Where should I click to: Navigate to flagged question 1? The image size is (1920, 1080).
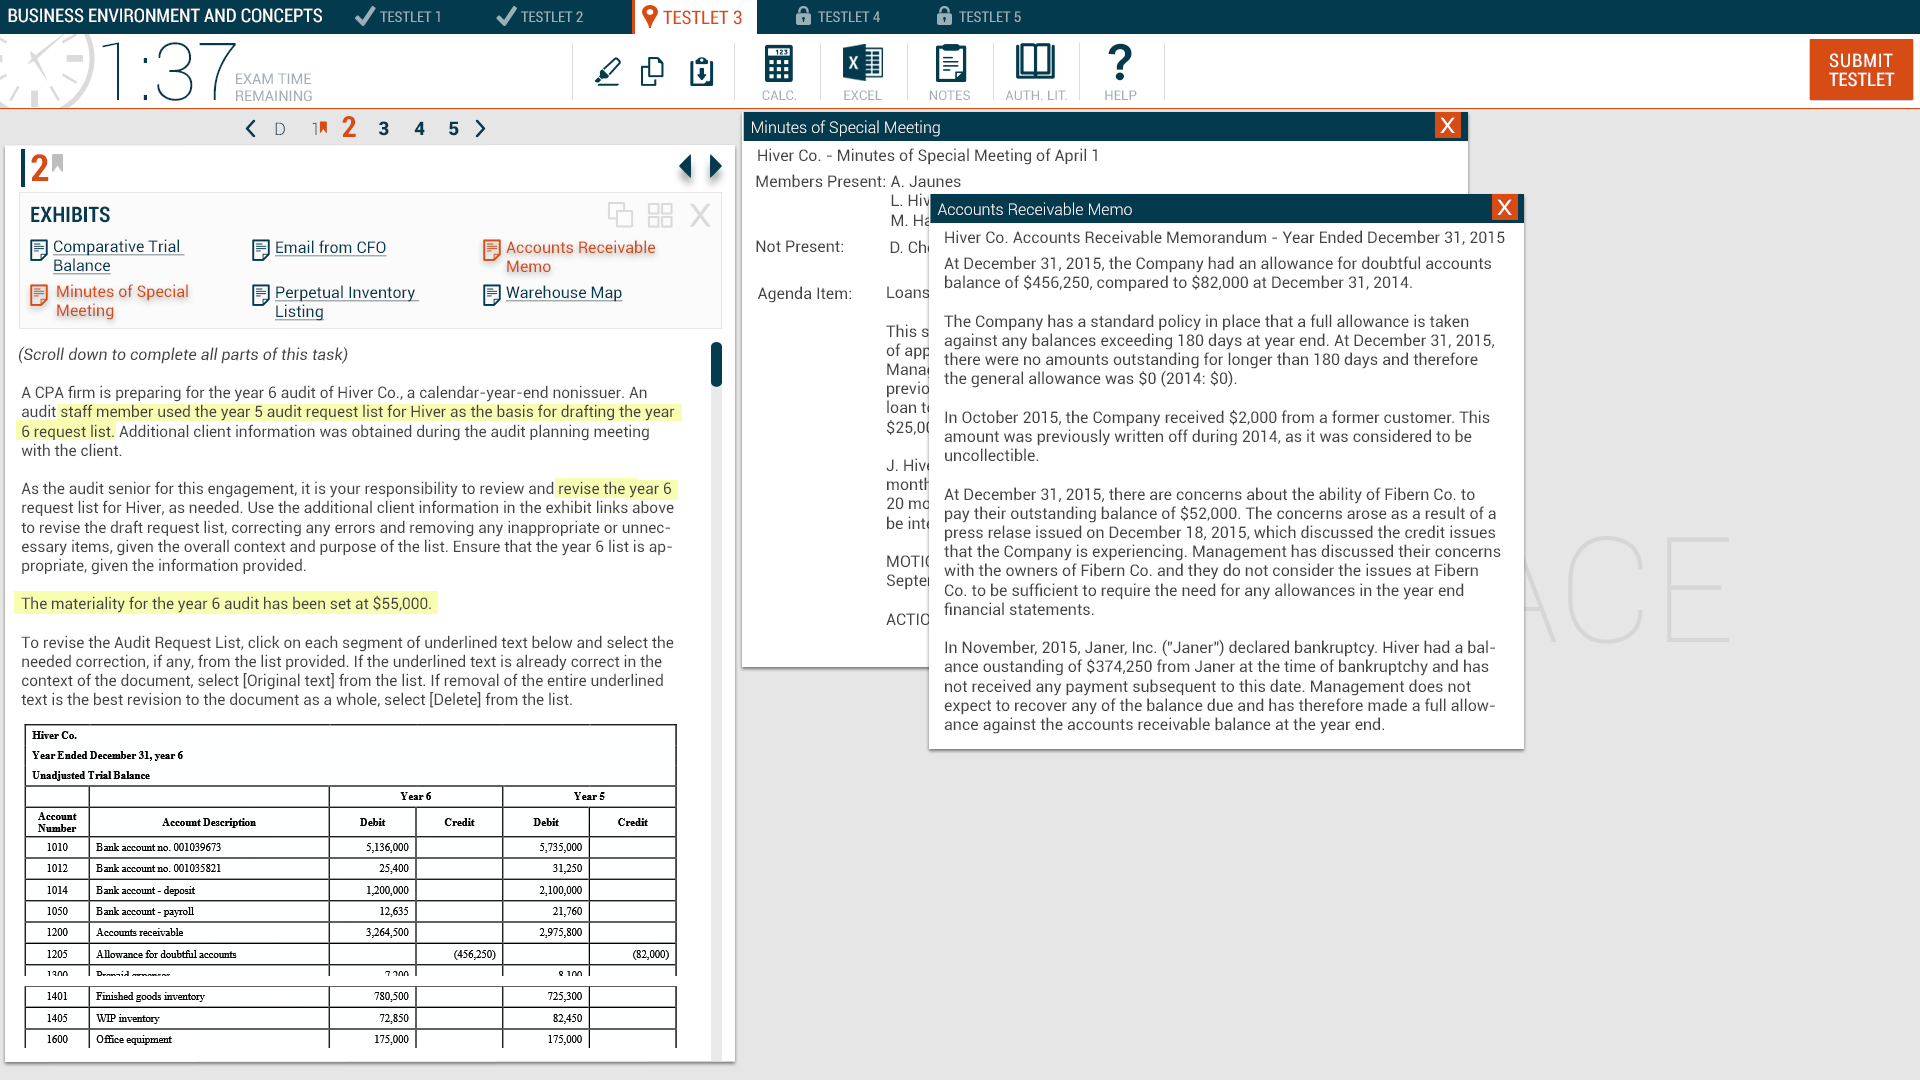tap(319, 128)
